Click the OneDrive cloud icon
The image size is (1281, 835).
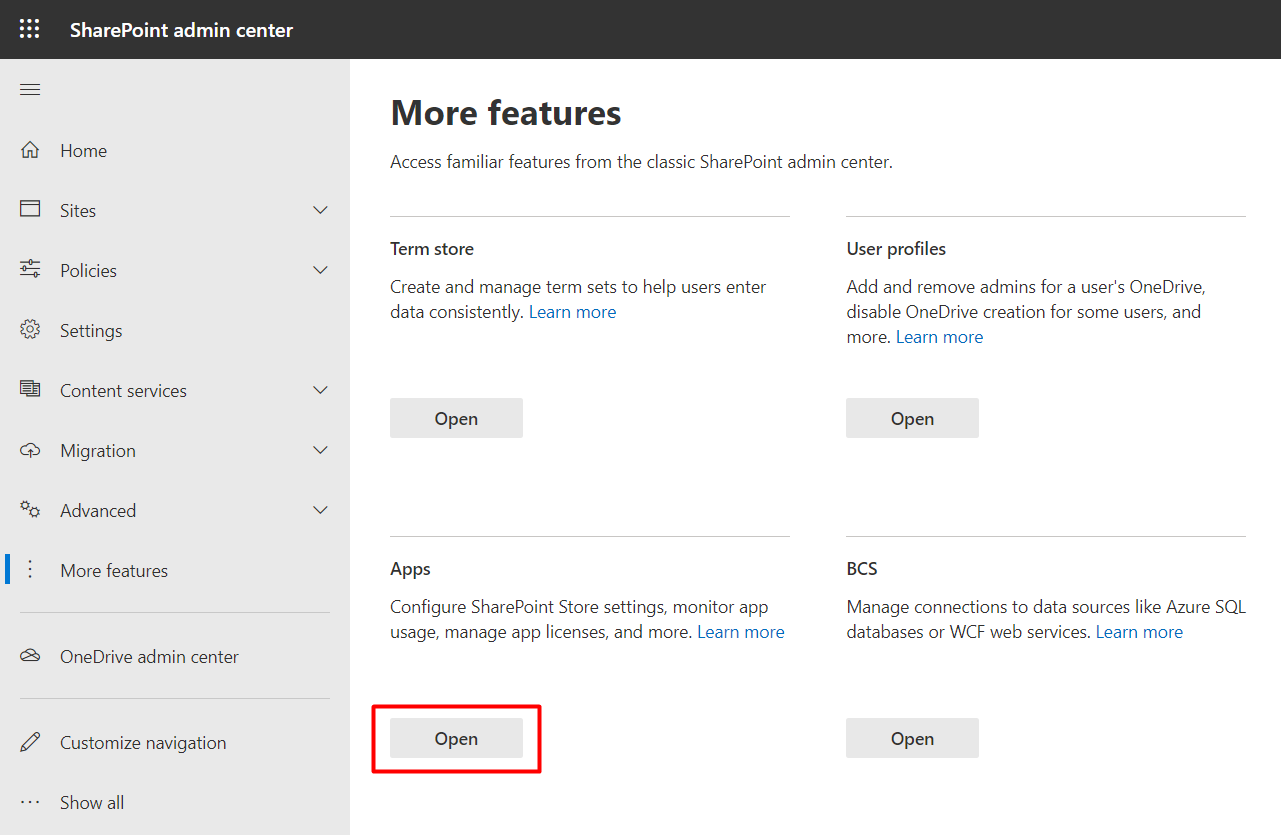pos(30,656)
